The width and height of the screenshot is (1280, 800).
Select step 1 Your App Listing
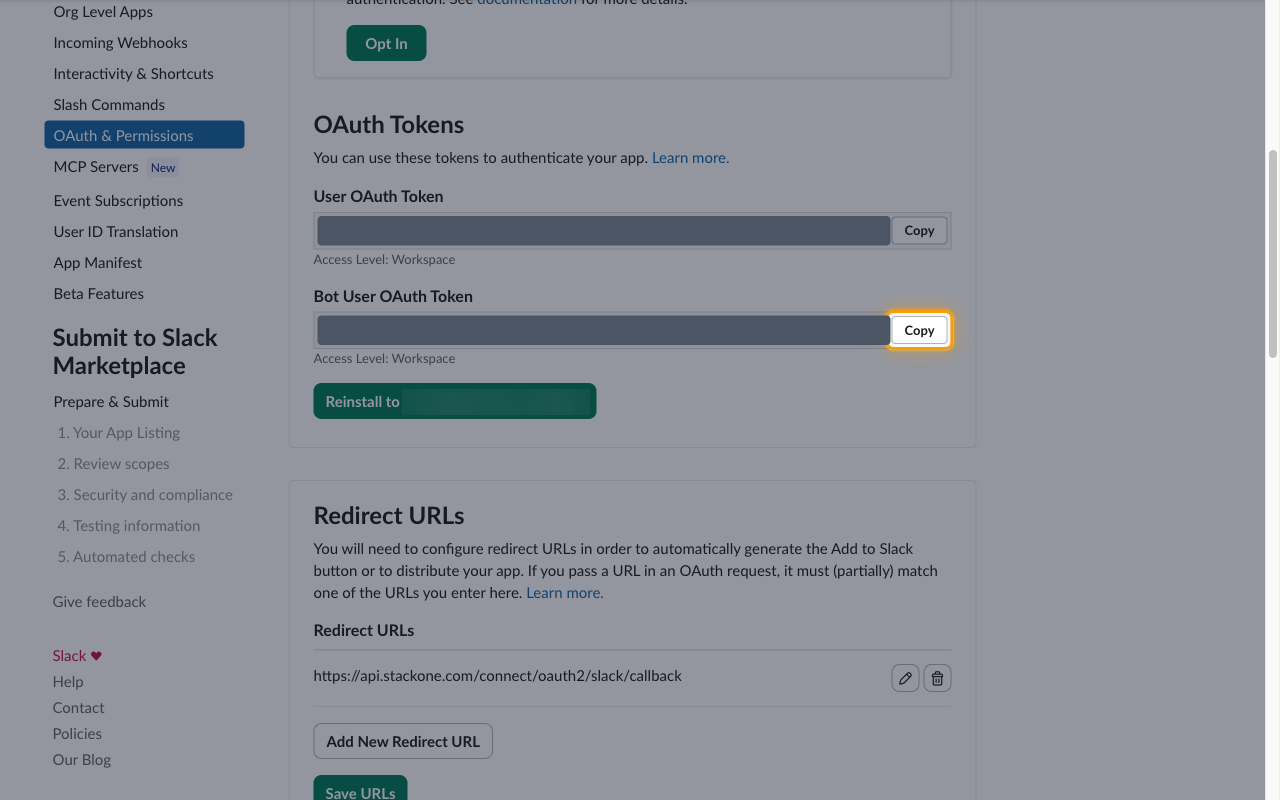(119, 432)
